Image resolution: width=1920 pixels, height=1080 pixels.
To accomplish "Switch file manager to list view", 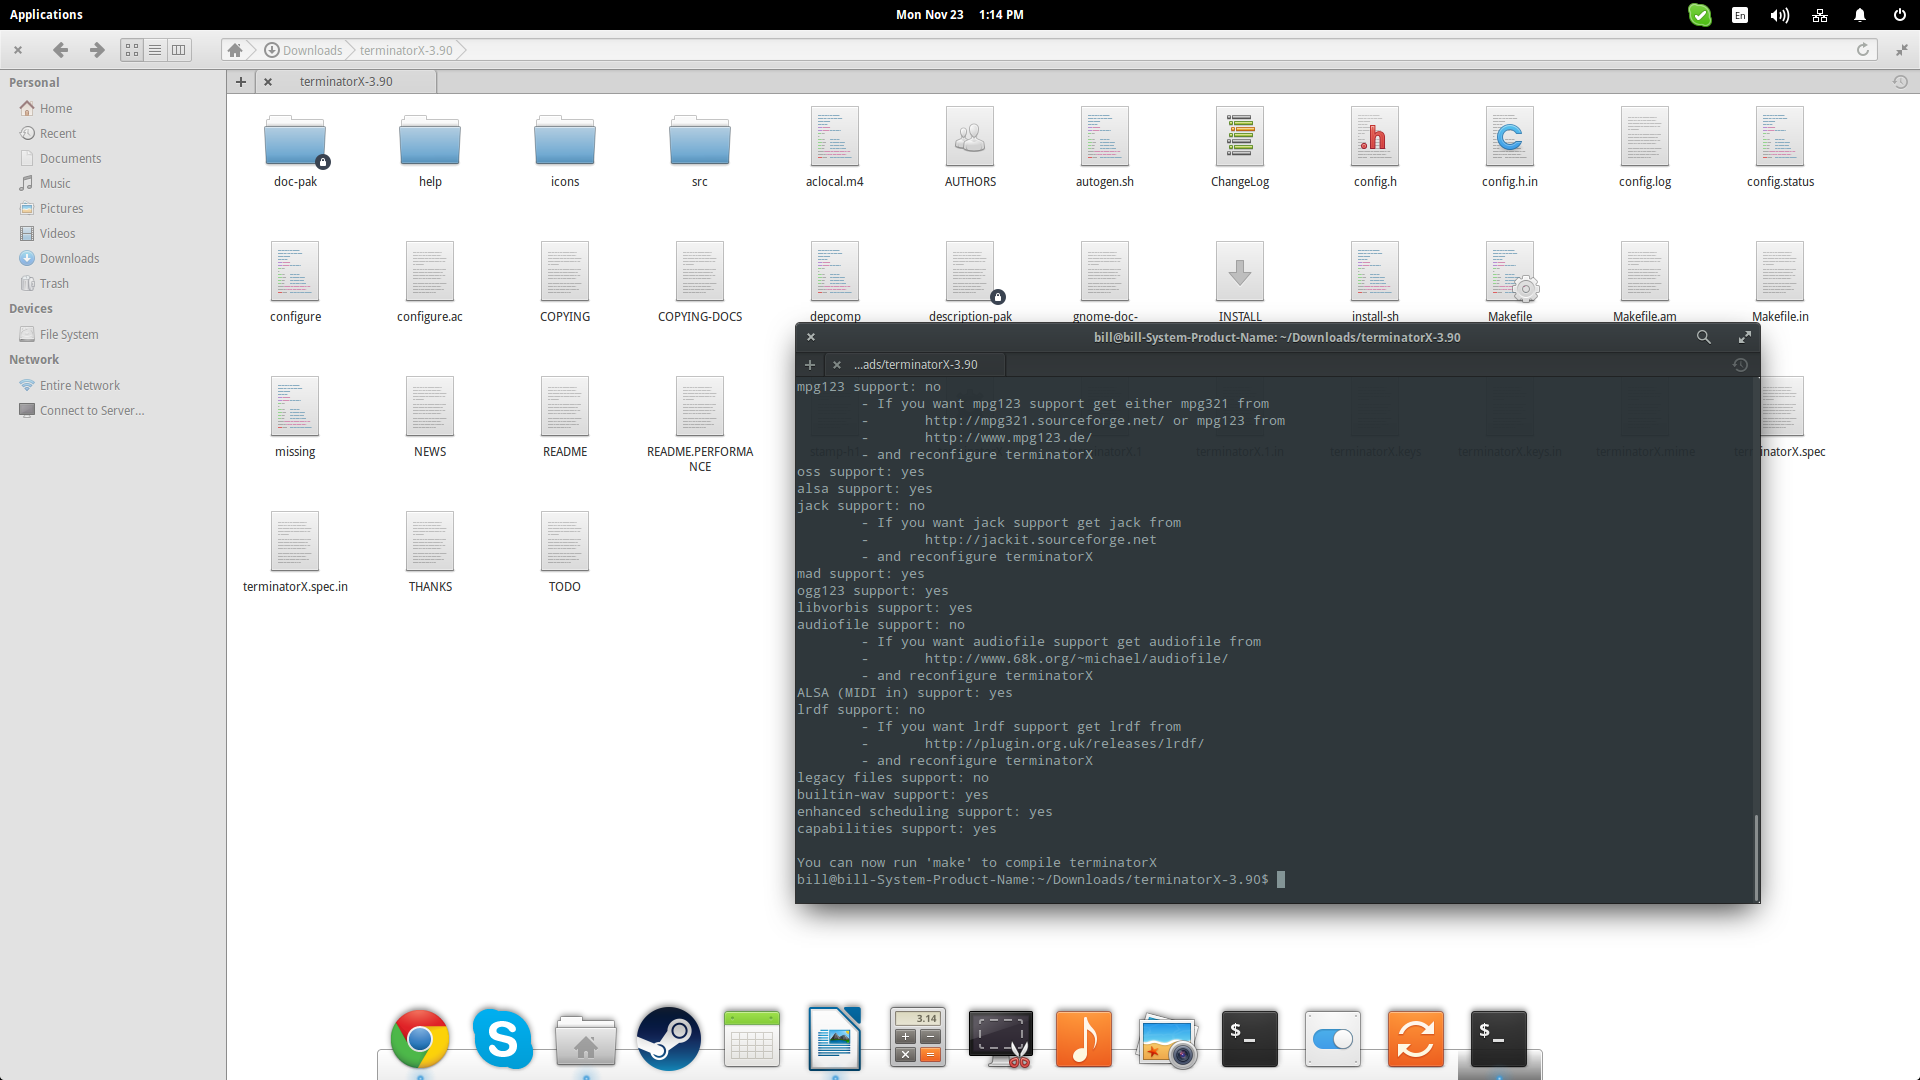I will (x=155, y=50).
